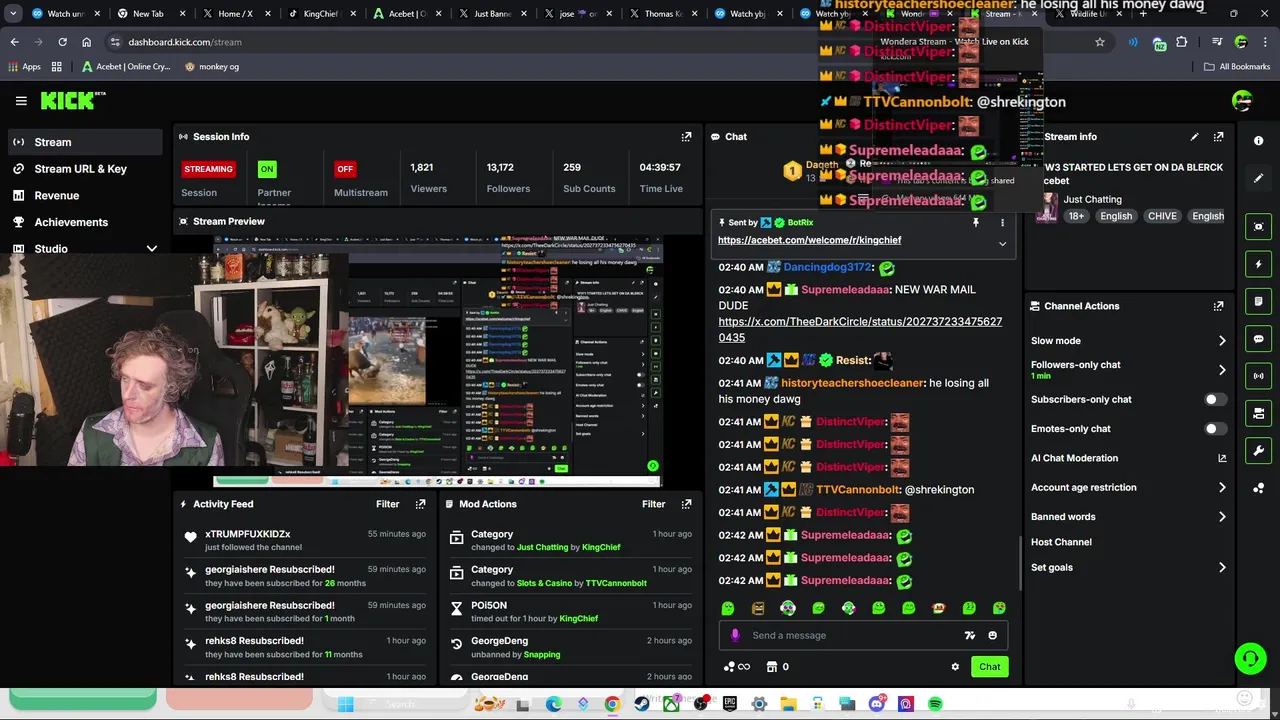Toggle the Partner Income ON button
1280x720 pixels.
click(x=267, y=169)
